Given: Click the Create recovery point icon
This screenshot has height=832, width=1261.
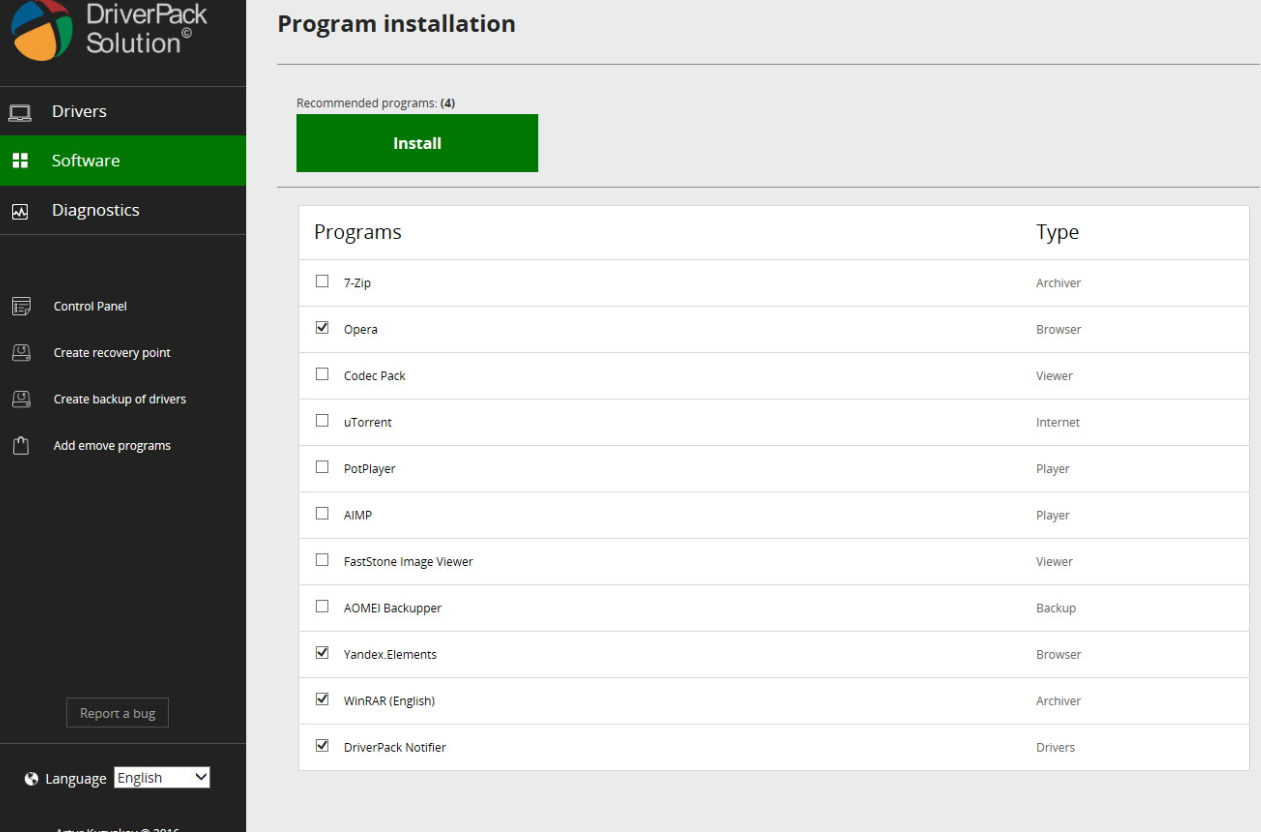Looking at the screenshot, I should 19,352.
